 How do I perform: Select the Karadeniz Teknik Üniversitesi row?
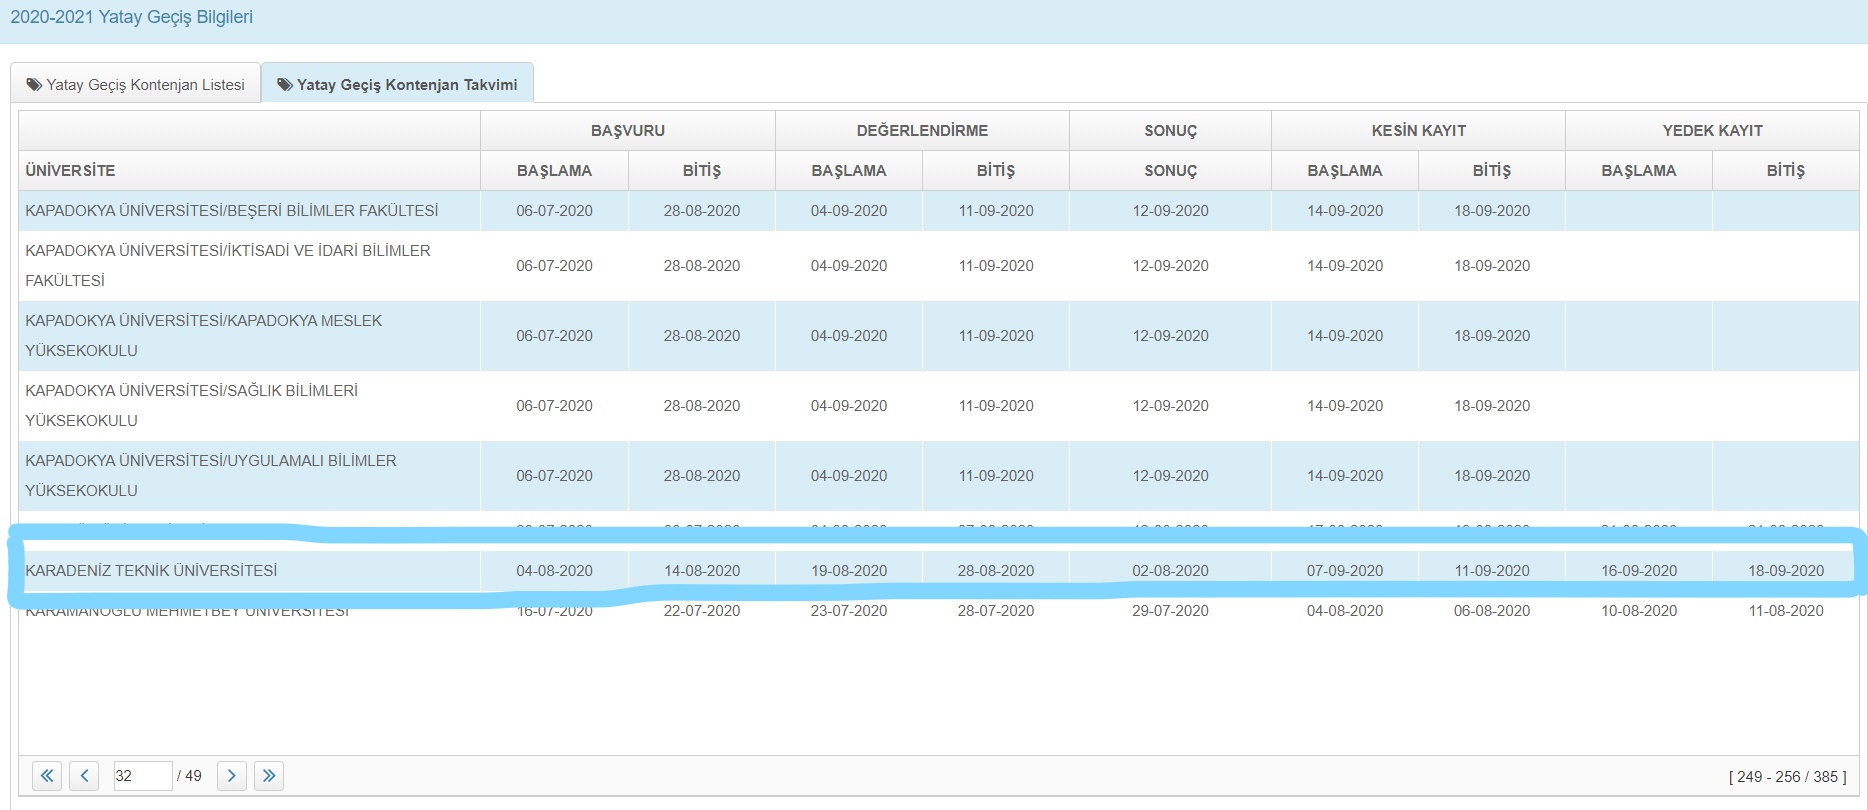(939, 571)
